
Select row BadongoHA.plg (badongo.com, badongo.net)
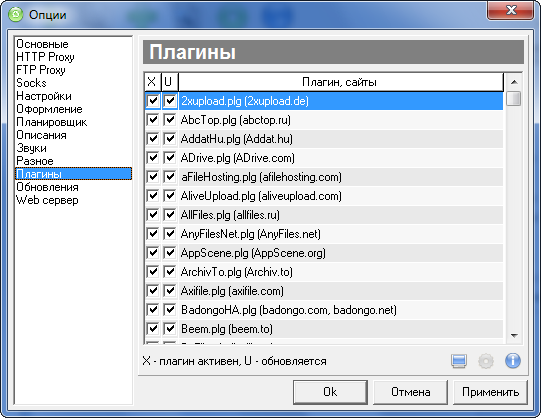341,310
